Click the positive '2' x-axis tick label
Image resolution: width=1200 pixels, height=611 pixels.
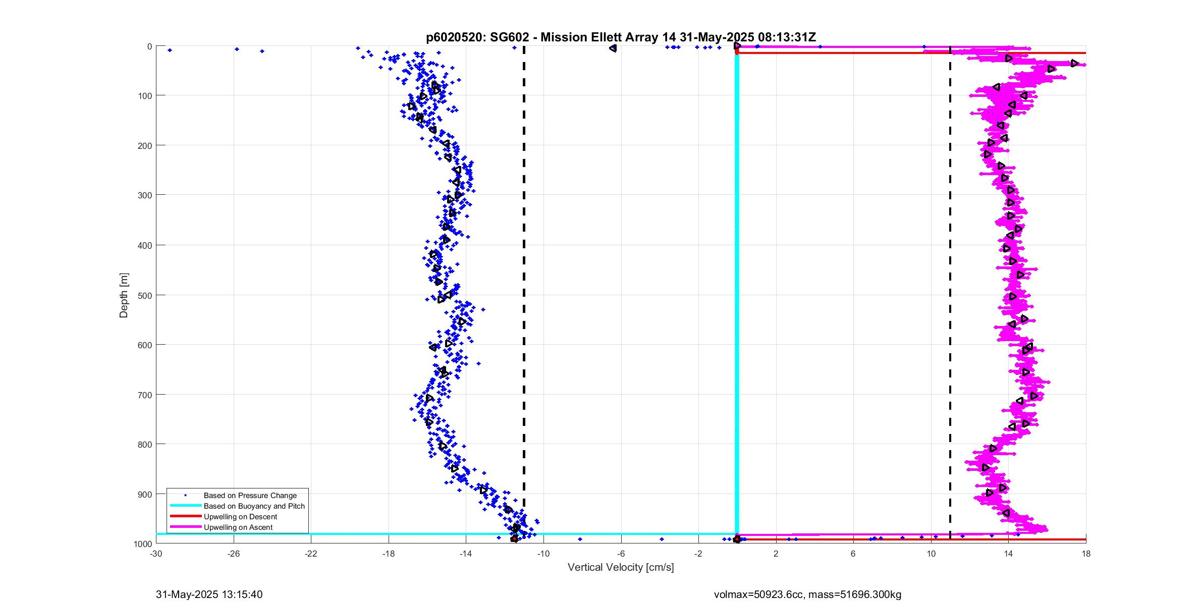coord(776,552)
